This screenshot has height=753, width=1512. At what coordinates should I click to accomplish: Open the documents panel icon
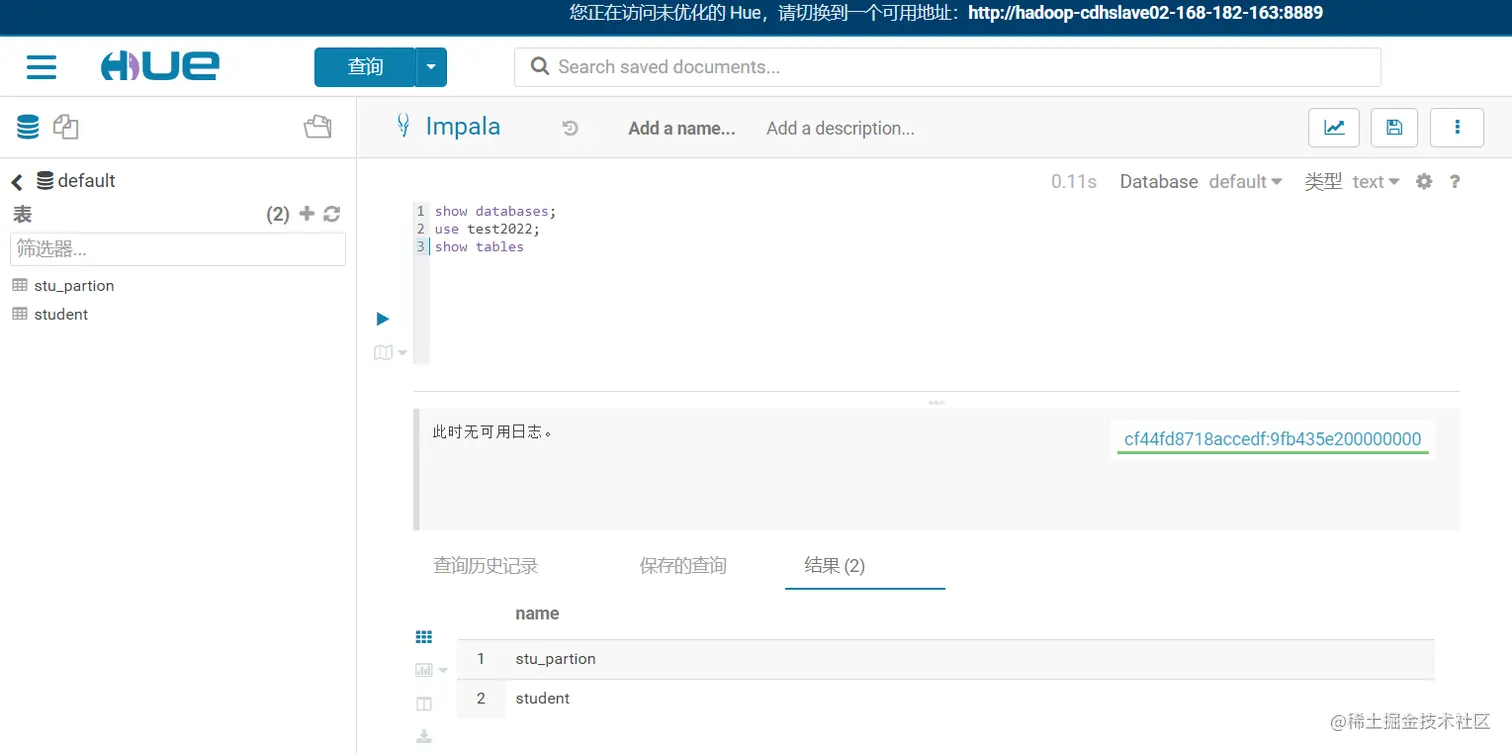pyautogui.click(x=66, y=127)
